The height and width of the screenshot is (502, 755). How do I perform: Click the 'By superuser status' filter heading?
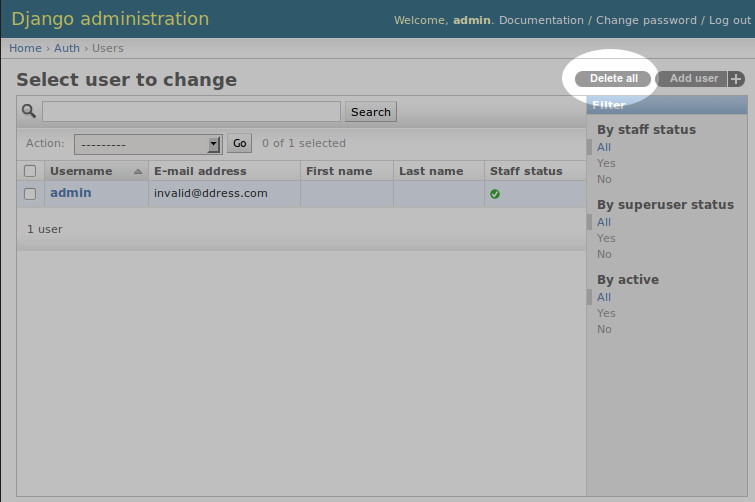coord(665,205)
